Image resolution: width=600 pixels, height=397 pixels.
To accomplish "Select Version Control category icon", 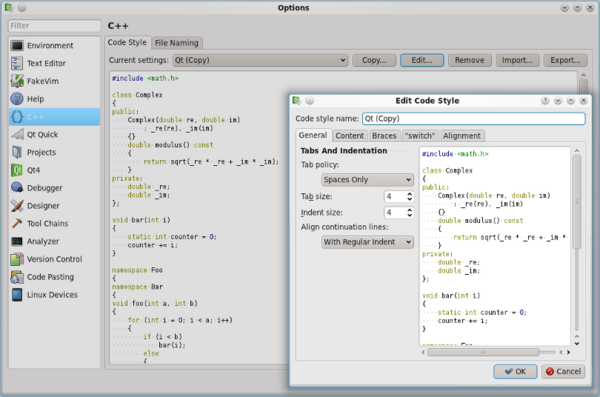I will tap(17, 259).
